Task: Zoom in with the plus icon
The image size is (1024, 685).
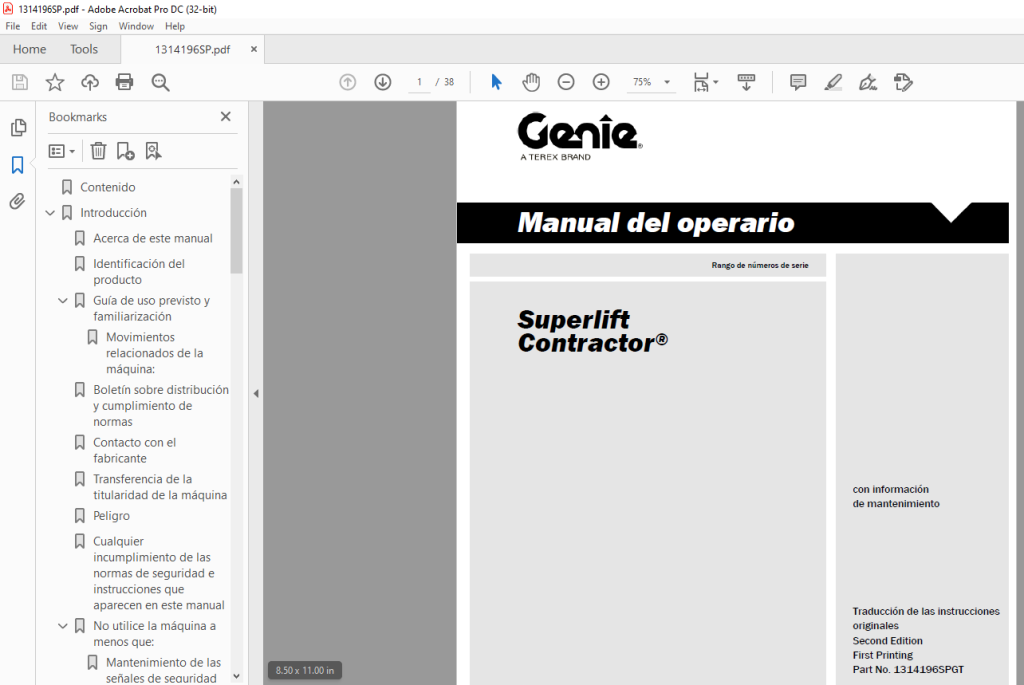Action: pos(601,82)
